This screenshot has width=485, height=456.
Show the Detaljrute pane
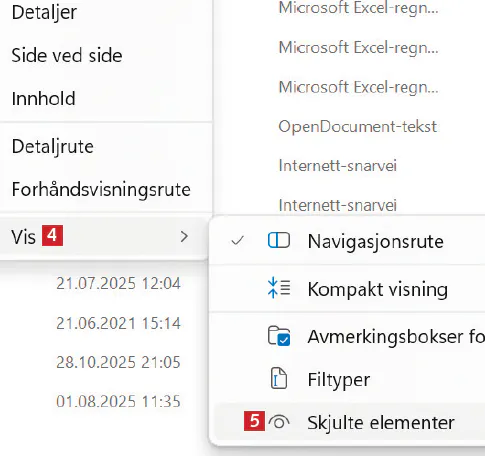point(53,147)
